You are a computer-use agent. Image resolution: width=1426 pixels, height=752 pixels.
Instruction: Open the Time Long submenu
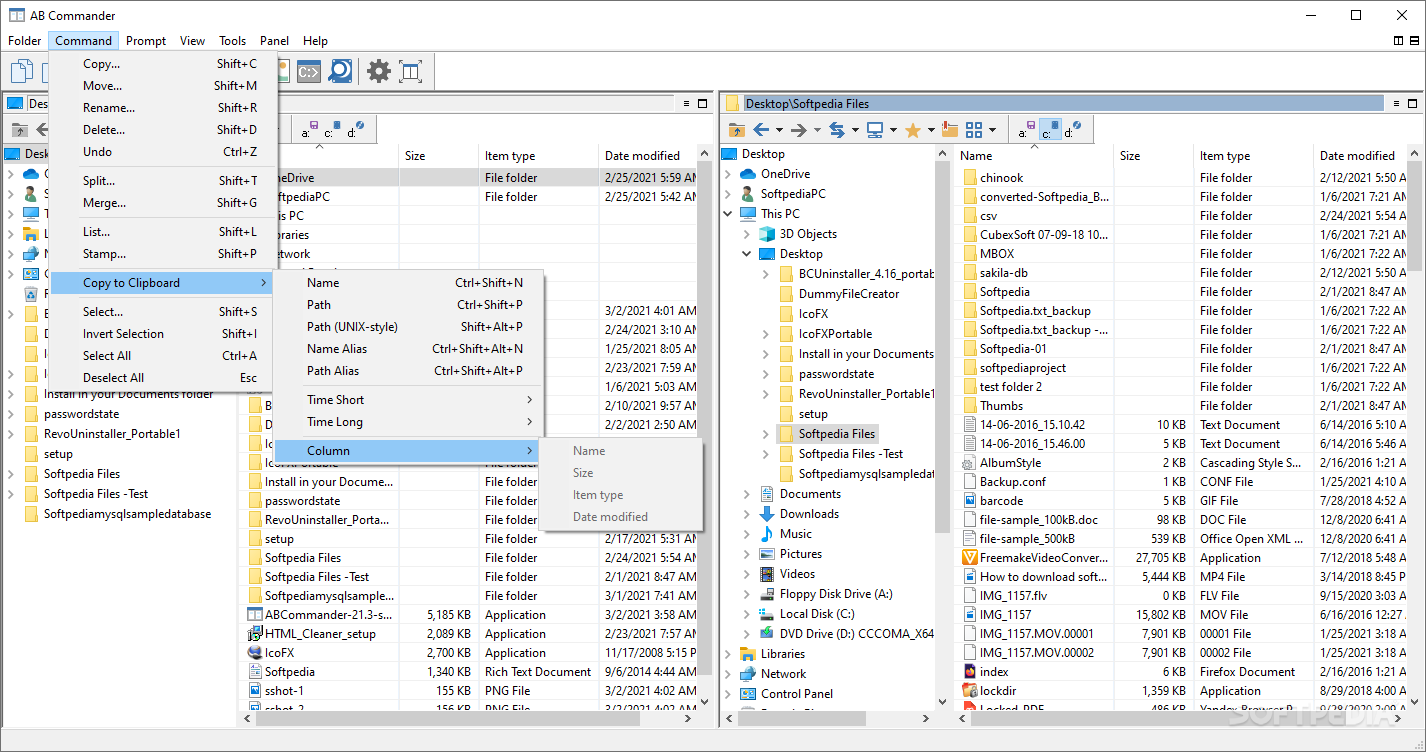point(409,422)
